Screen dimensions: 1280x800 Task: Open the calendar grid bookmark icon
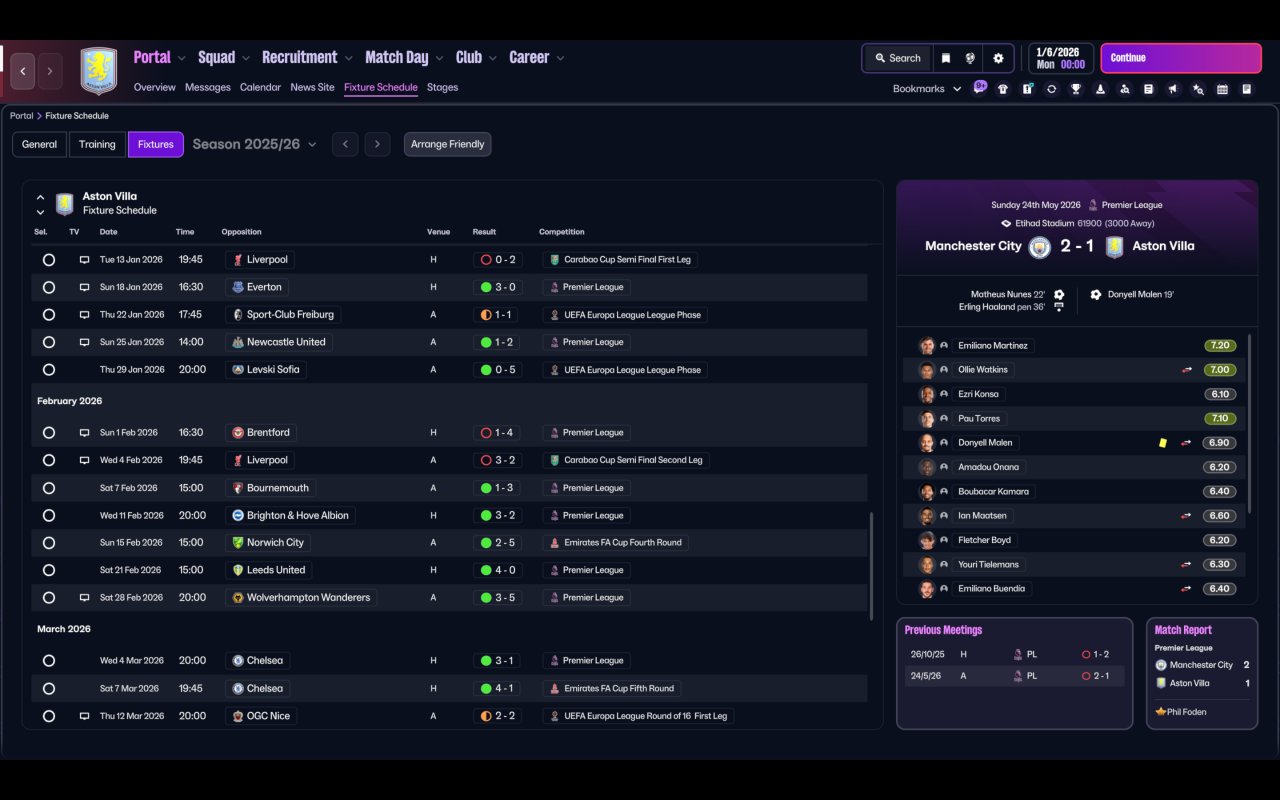[x=1222, y=89]
